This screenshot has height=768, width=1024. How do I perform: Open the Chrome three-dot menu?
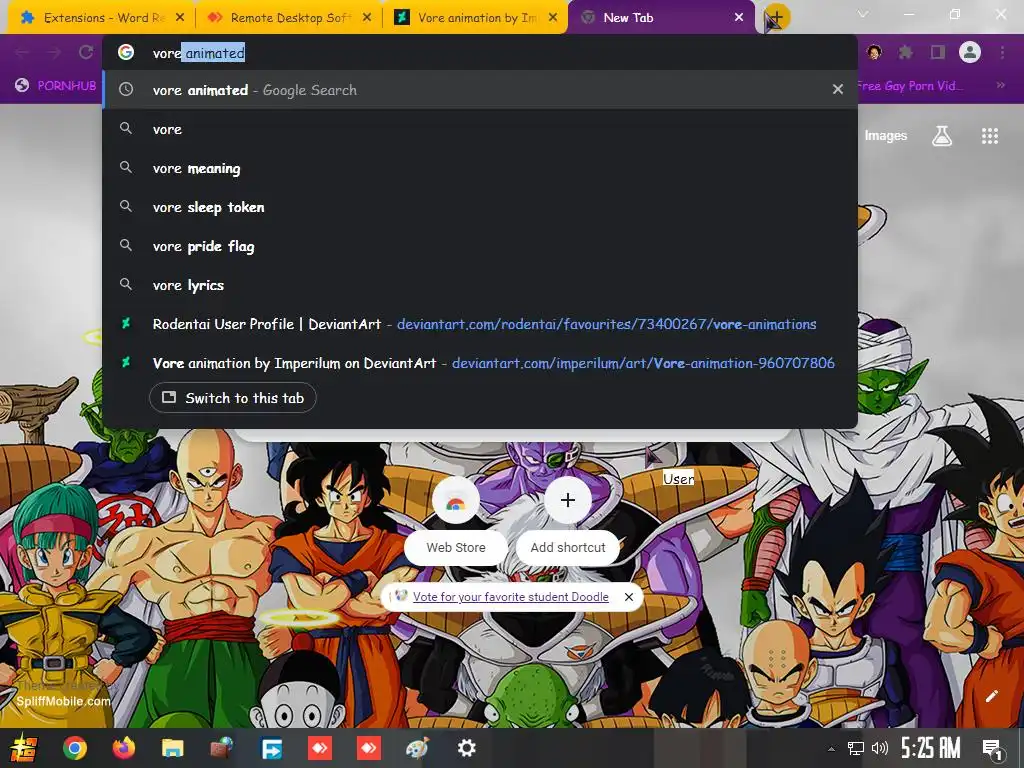pos(1002,52)
